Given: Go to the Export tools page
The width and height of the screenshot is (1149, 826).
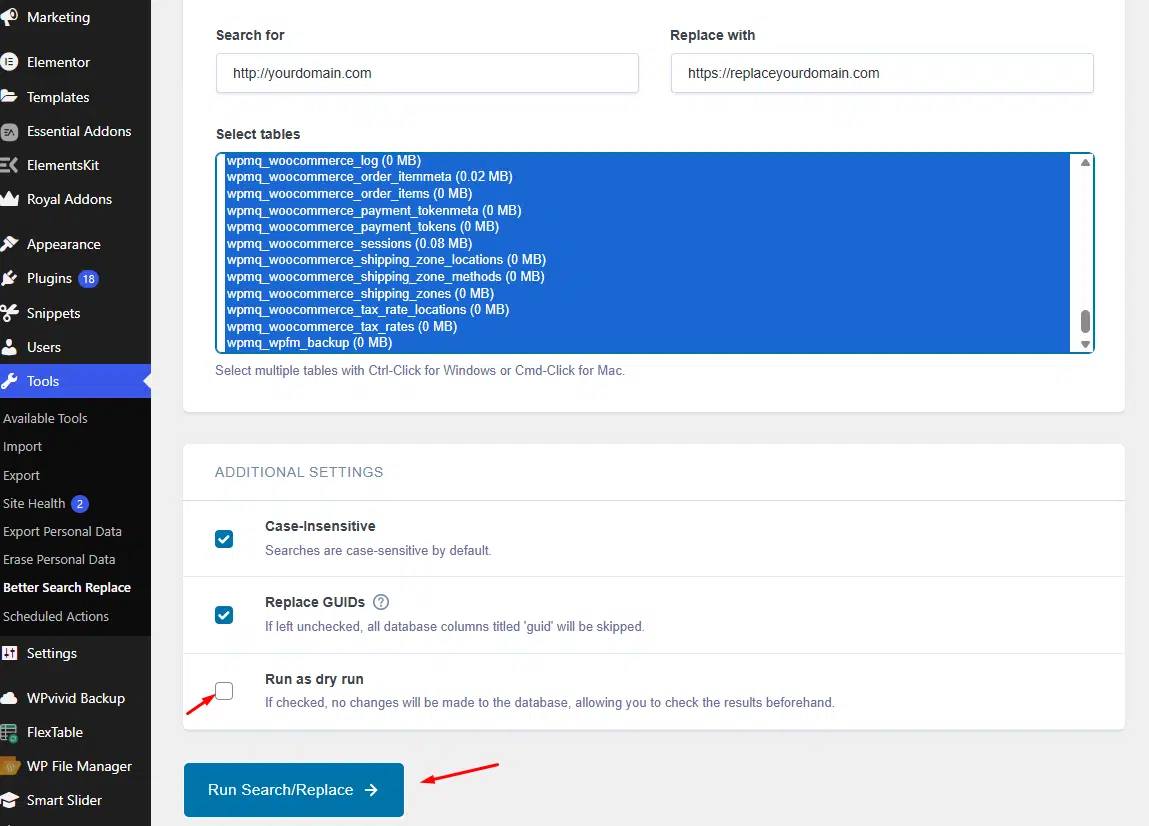Looking at the screenshot, I should pyautogui.click(x=21, y=476).
